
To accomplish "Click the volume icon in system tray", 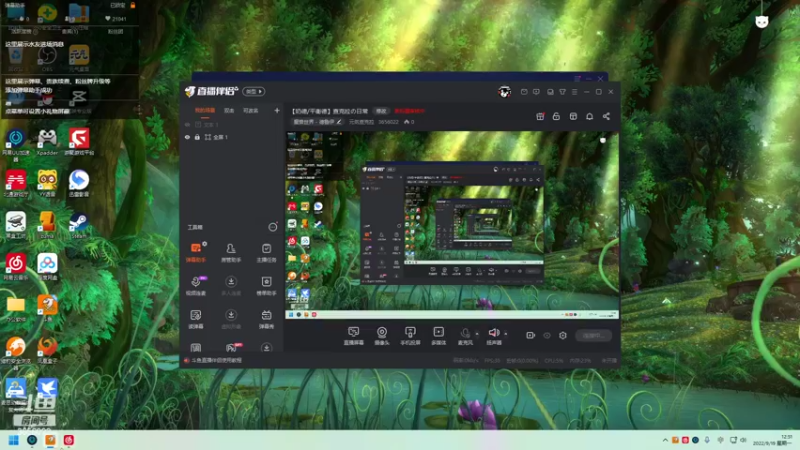I will click(743, 440).
